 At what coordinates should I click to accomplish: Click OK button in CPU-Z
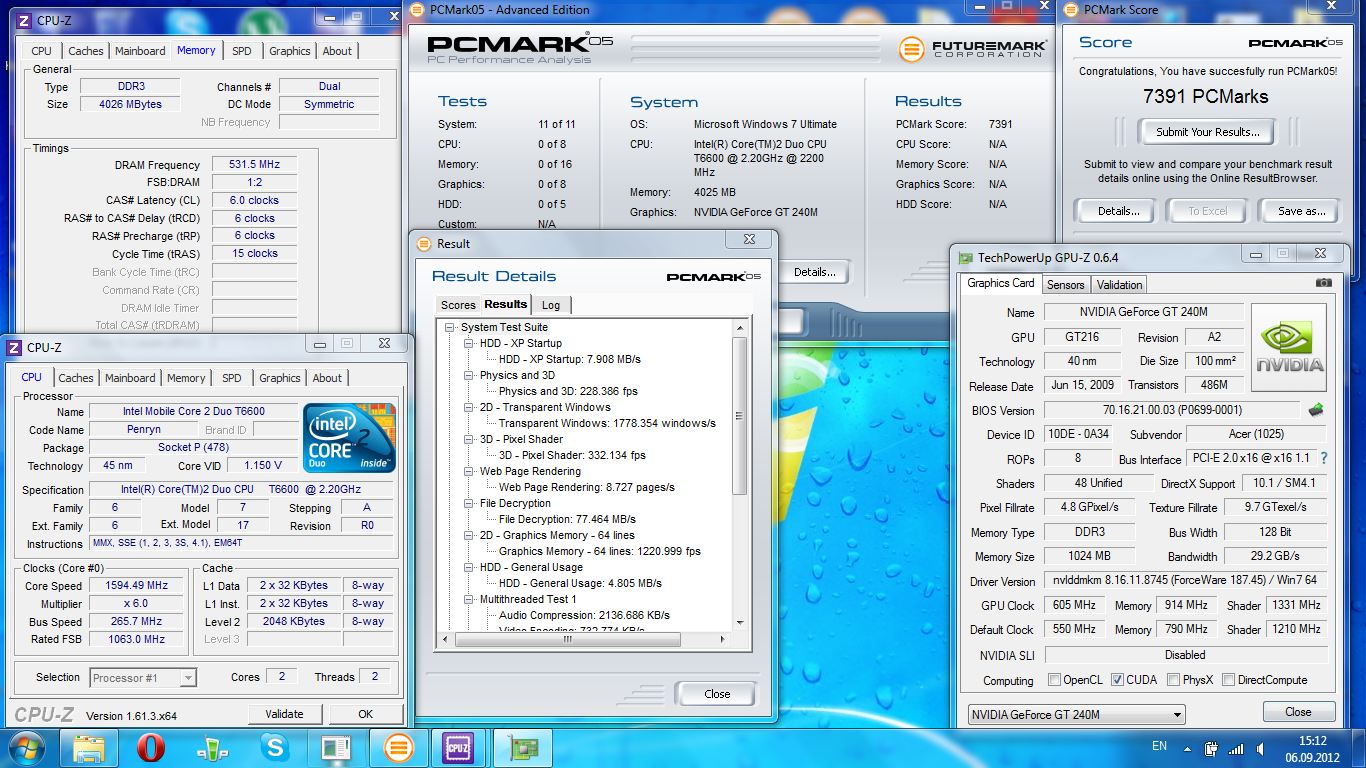tap(365, 714)
